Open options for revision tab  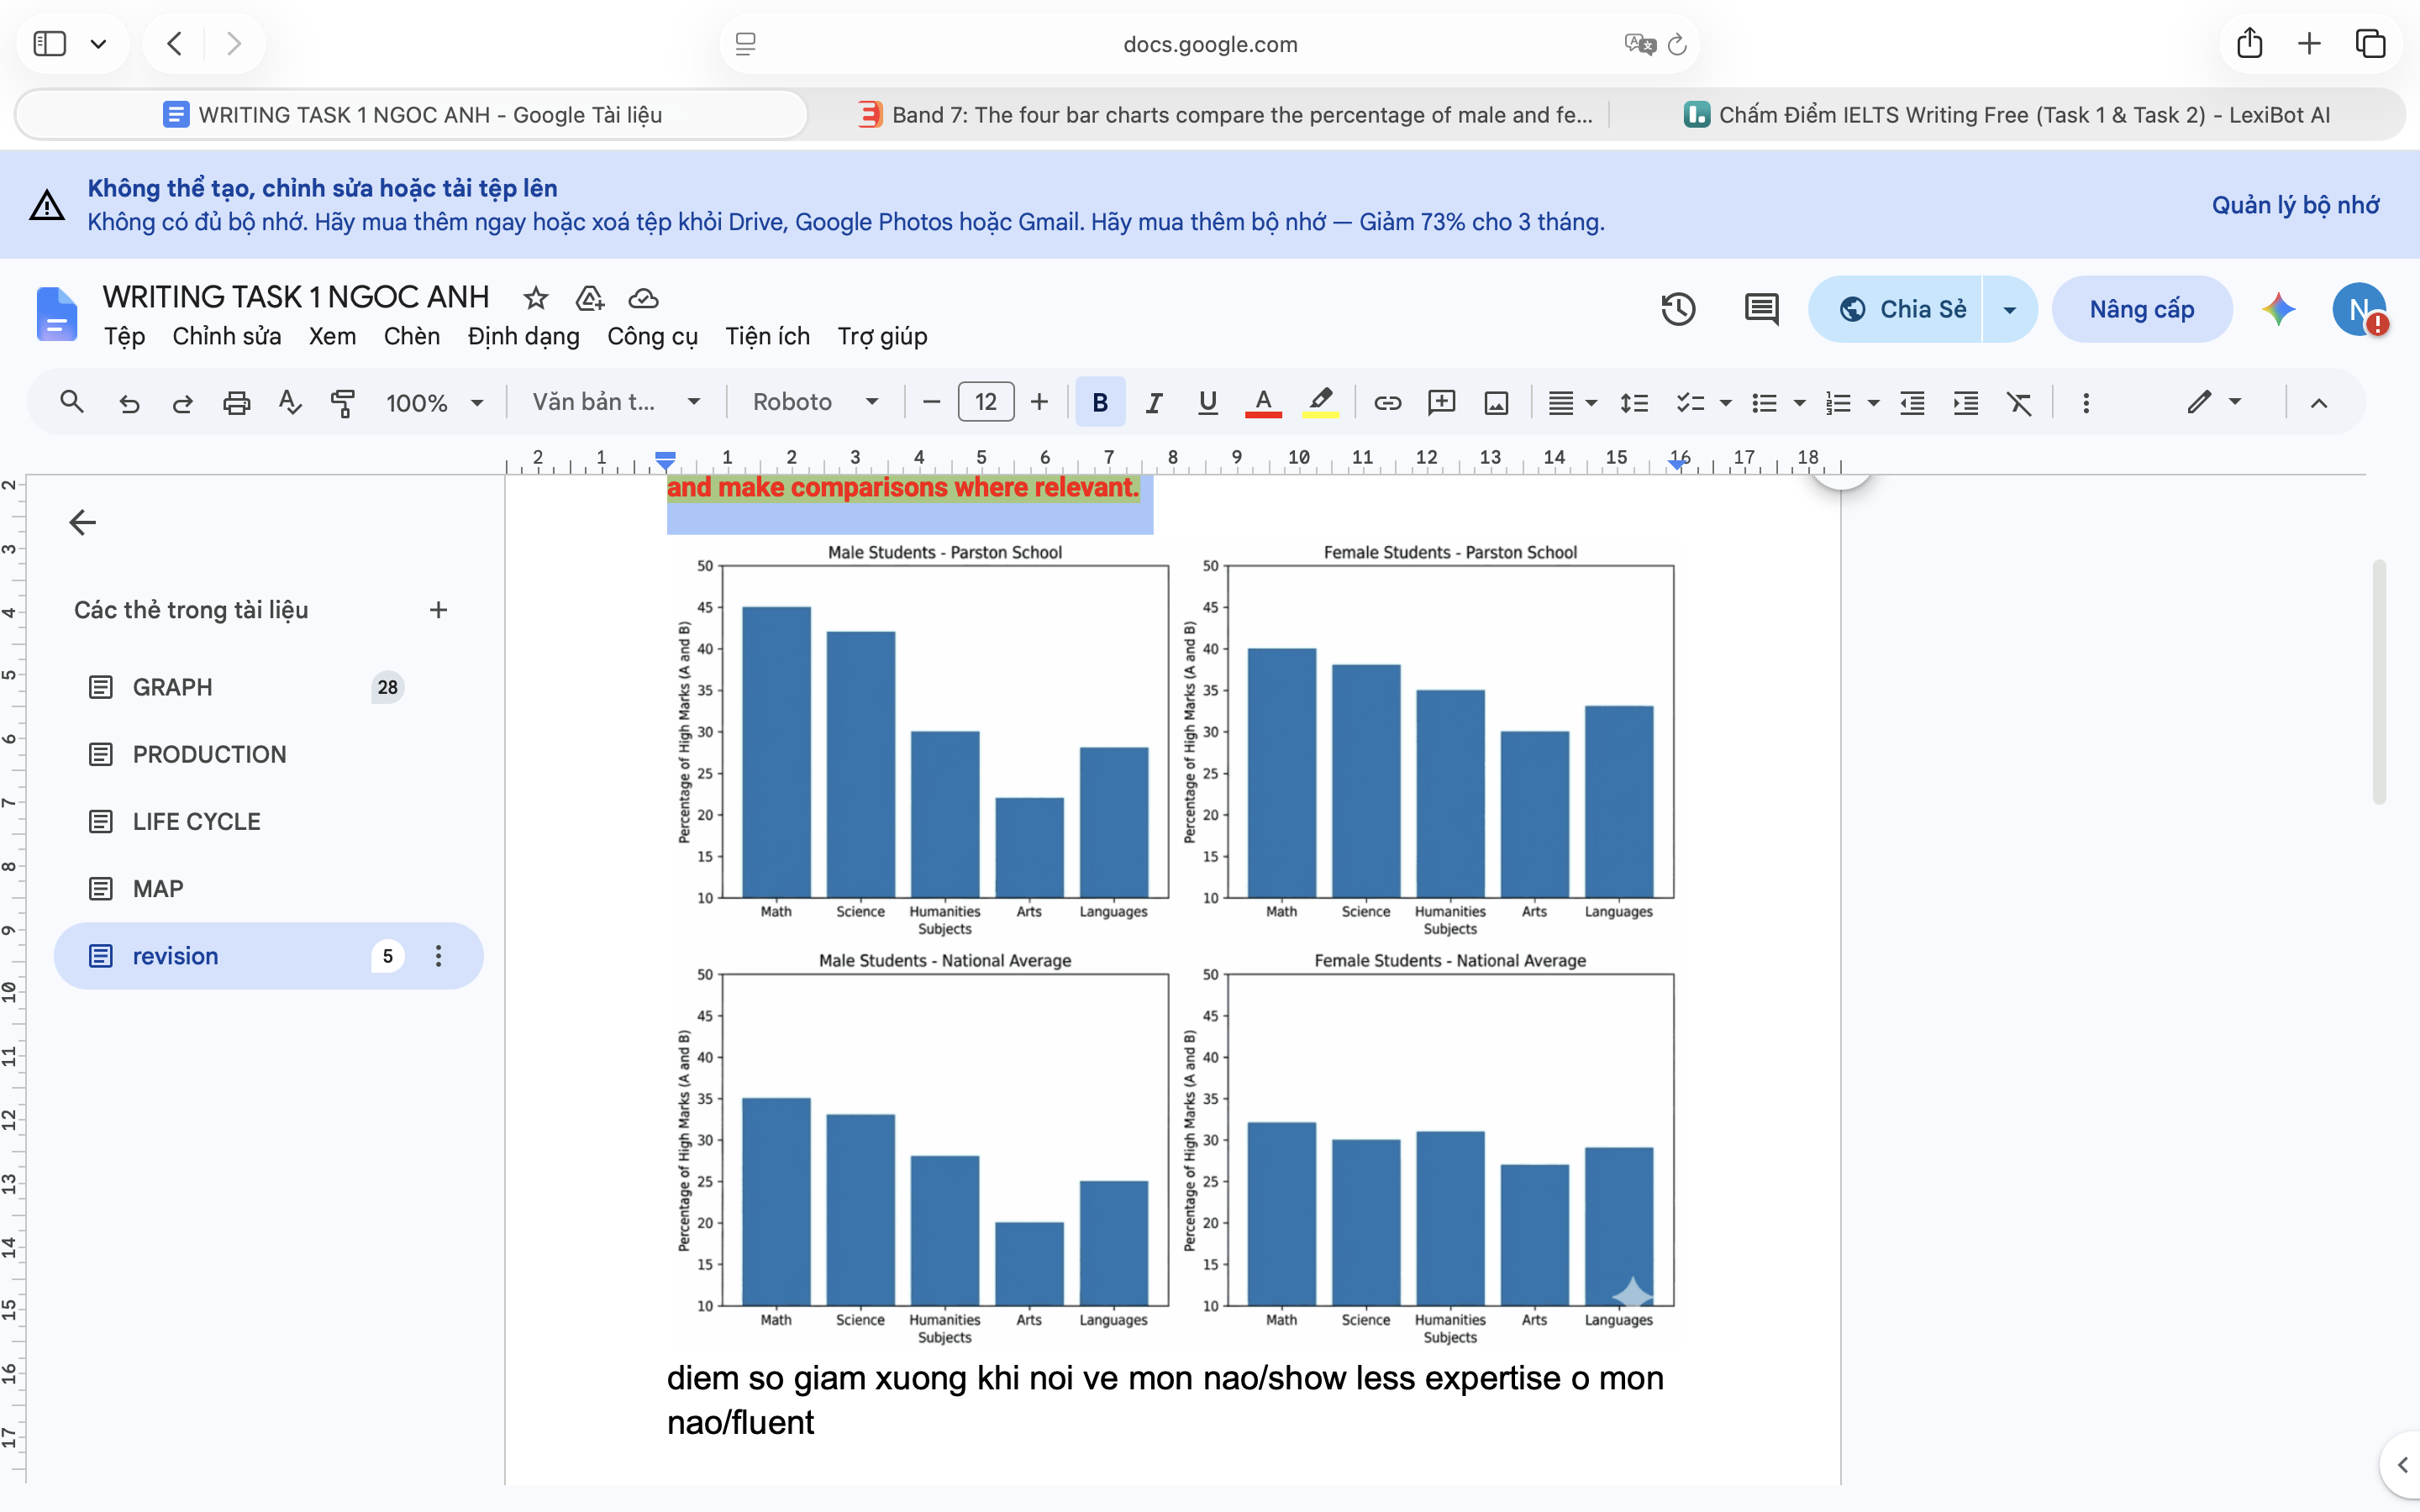pyautogui.click(x=438, y=956)
